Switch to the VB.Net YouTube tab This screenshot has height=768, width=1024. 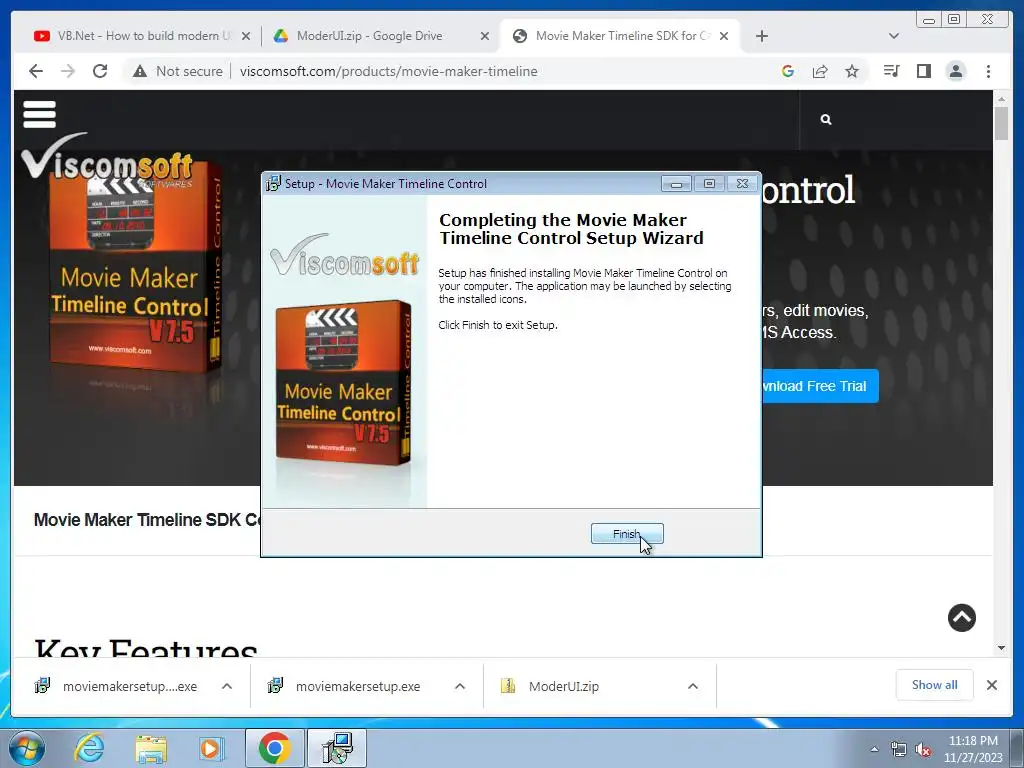tap(143, 36)
